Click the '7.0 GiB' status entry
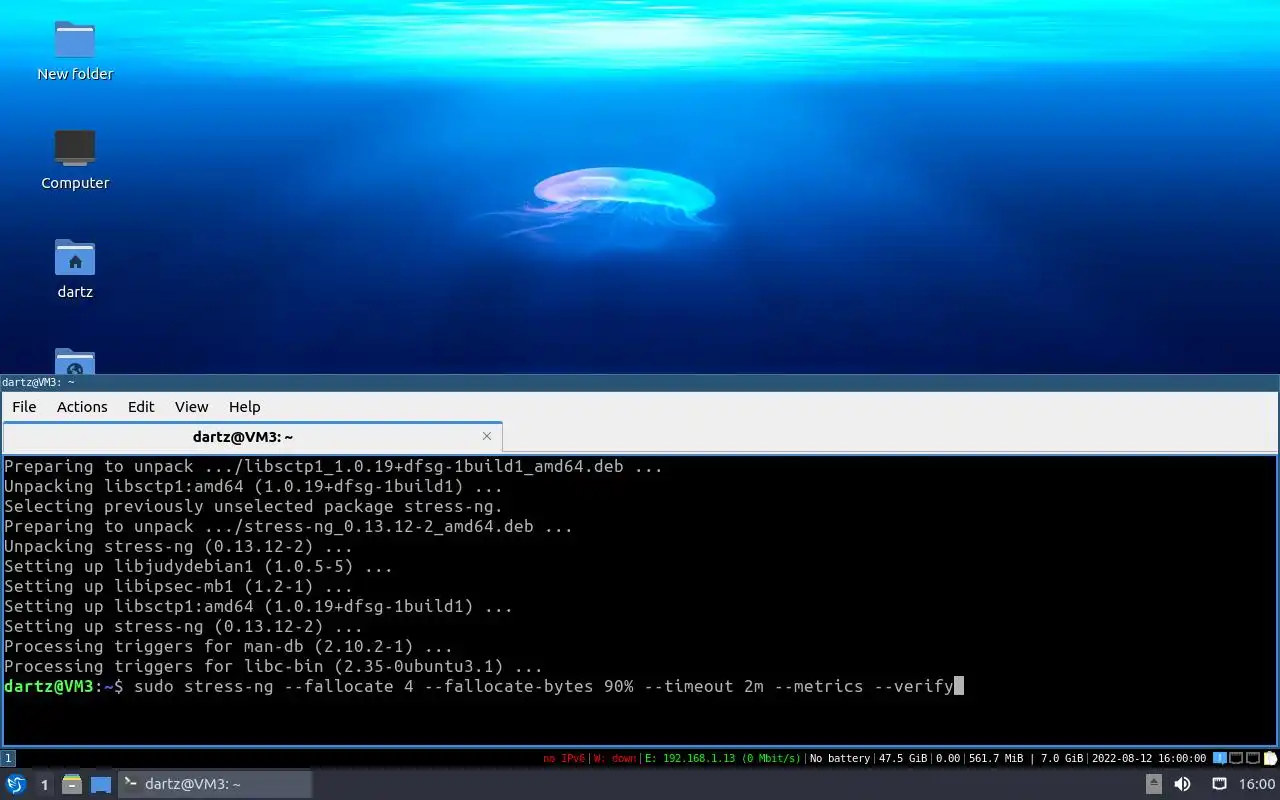Viewport: 1280px width, 800px height. pyautogui.click(x=1062, y=758)
